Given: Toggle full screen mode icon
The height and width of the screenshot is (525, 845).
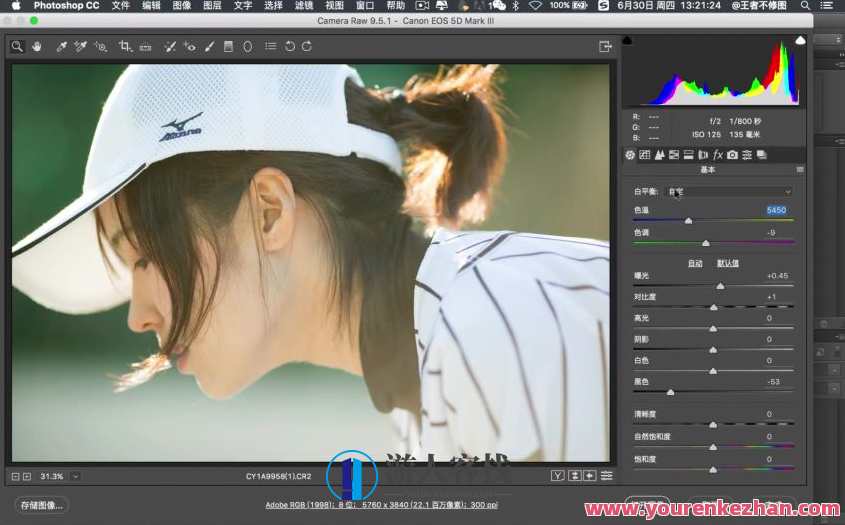Looking at the screenshot, I should [x=605, y=46].
